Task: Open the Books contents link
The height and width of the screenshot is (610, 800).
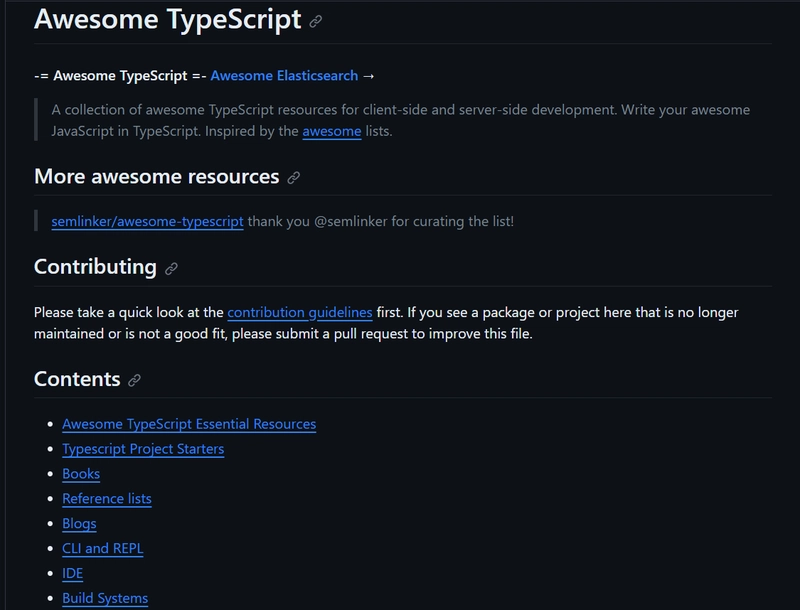Action: point(81,474)
